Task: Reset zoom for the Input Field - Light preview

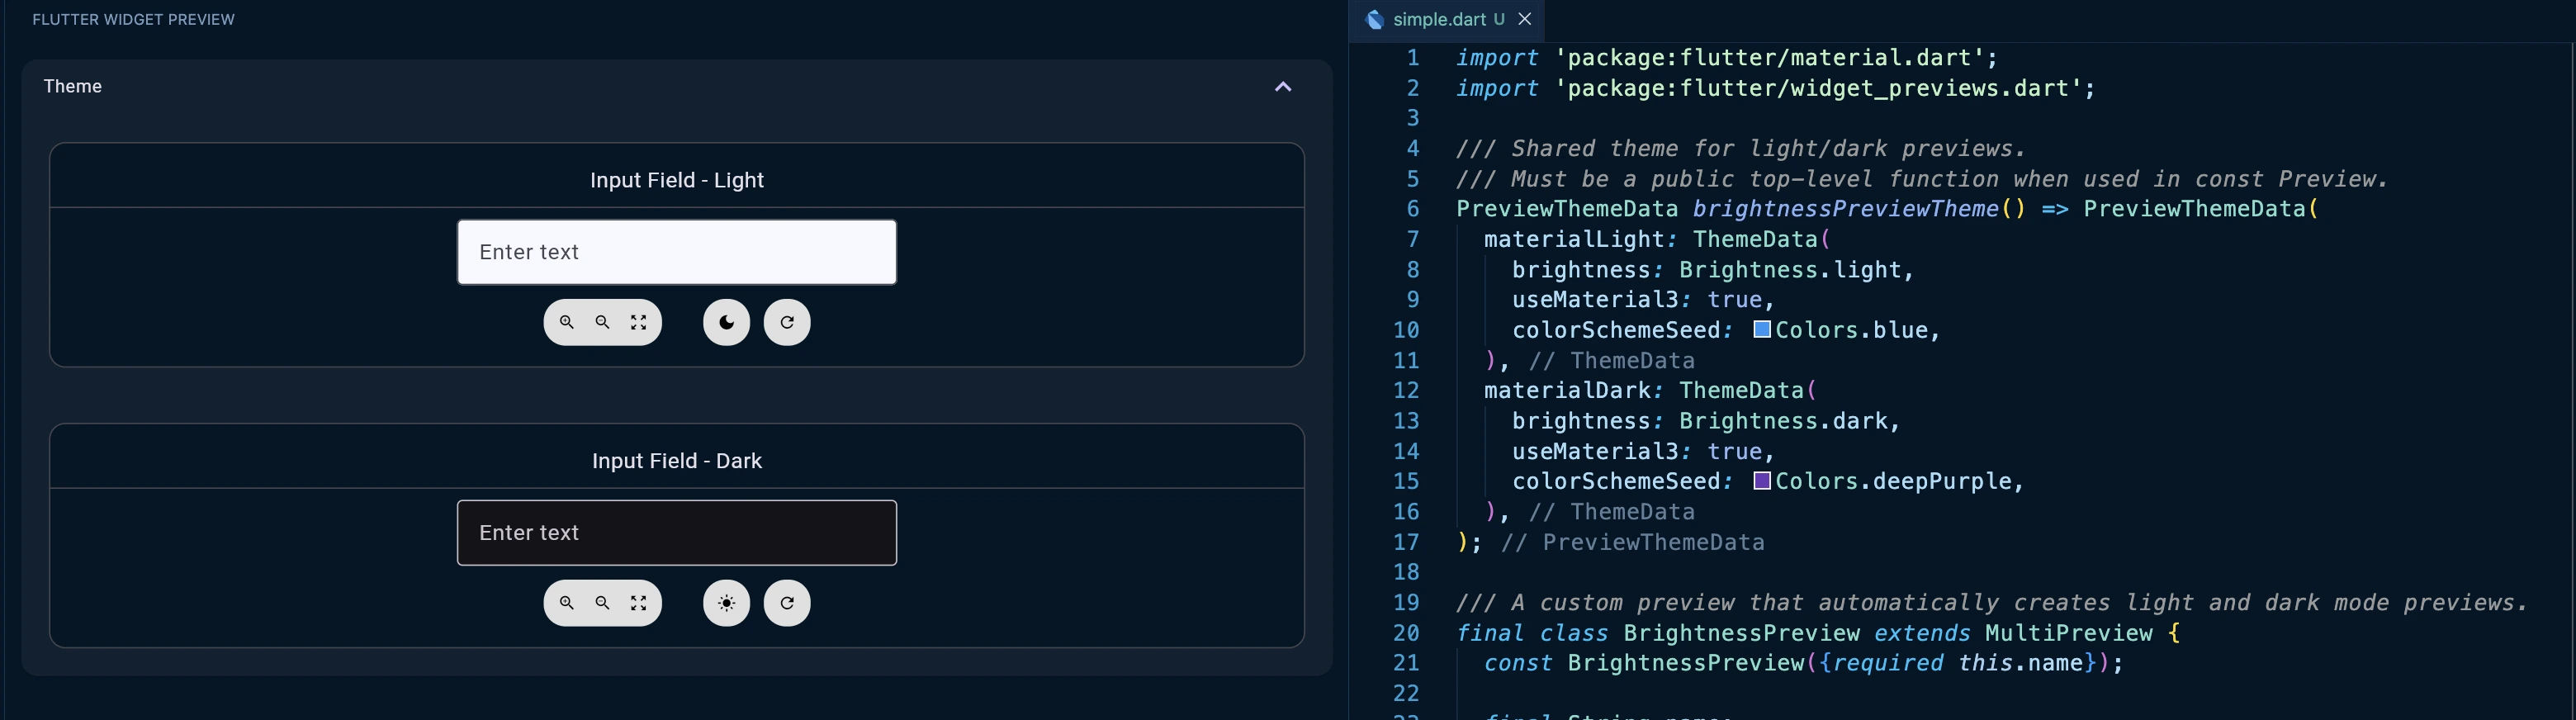Action: pyautogui.click(x=638, y=322)
